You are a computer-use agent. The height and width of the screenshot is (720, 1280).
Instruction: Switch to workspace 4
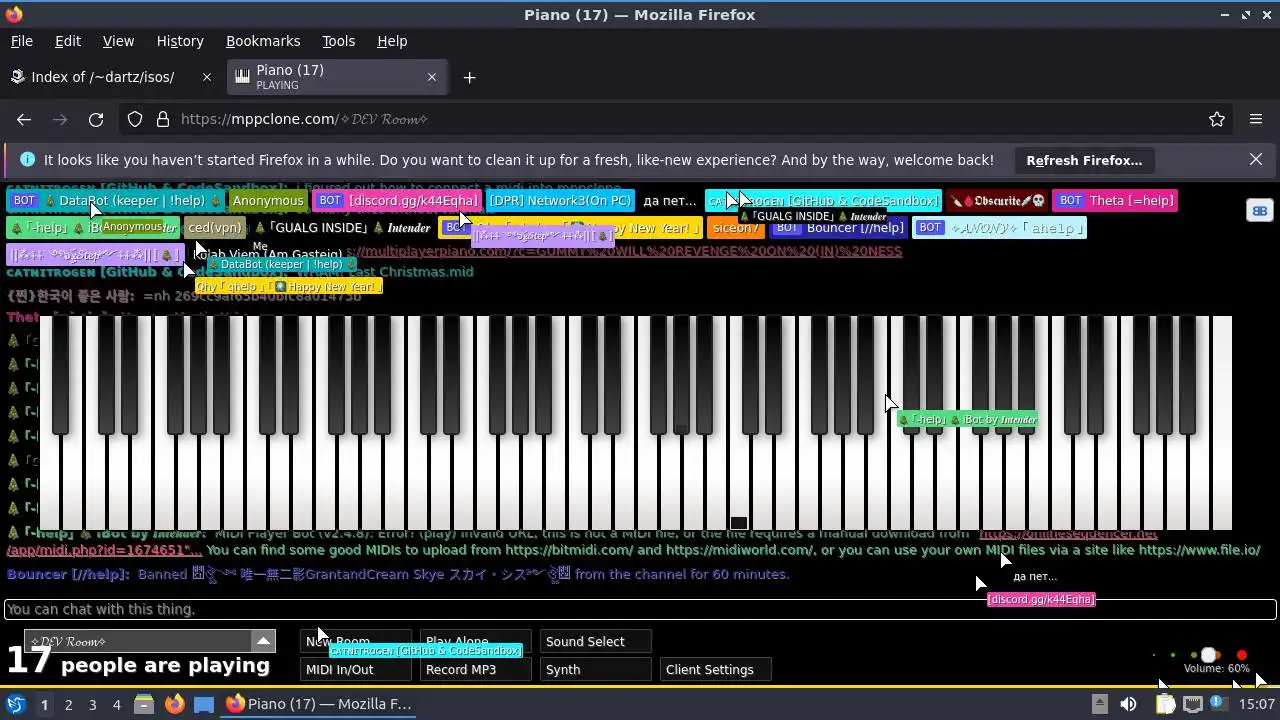click(116, 704)
